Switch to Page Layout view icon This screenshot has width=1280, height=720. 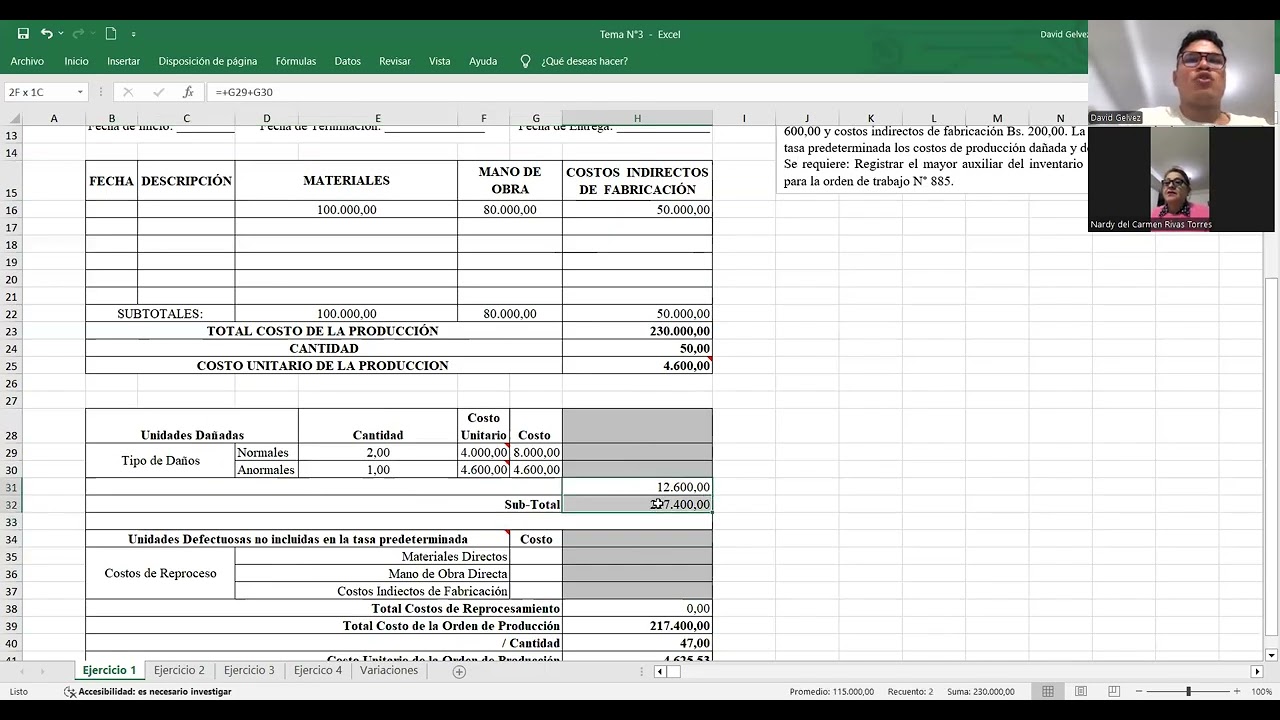(x=1081, y=691)
